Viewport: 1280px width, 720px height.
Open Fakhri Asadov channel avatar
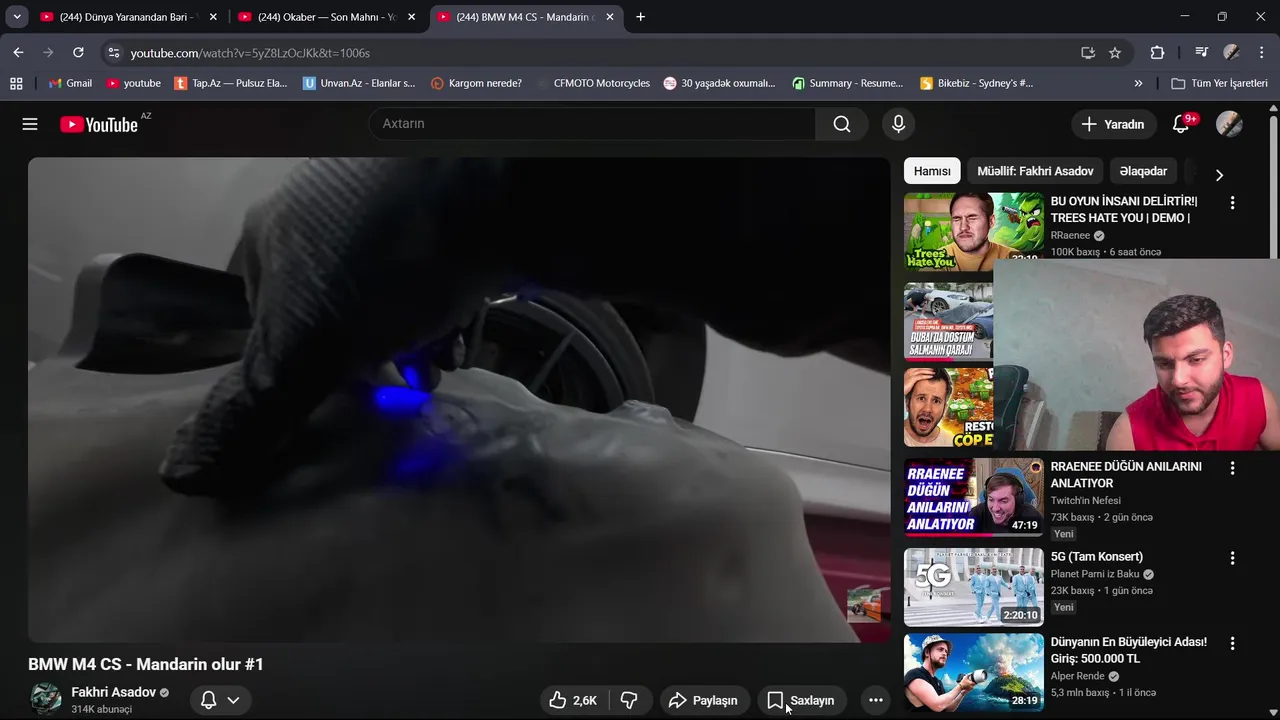point(45,699)
